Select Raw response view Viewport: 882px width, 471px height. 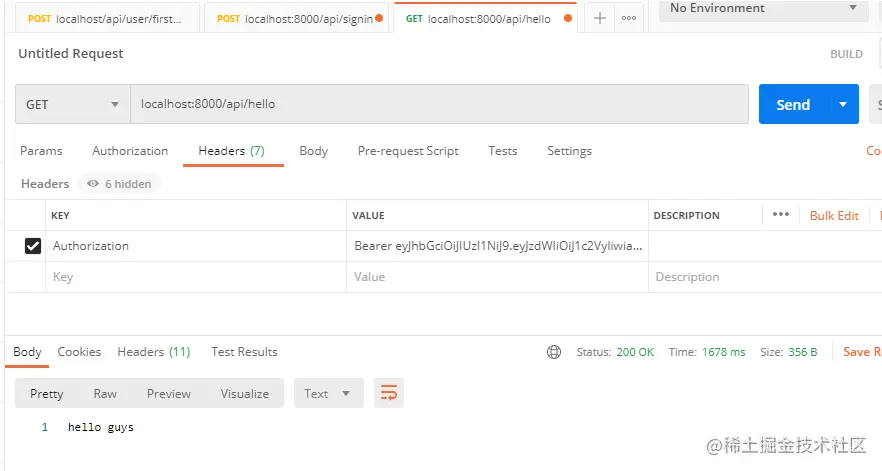point(105,393)
